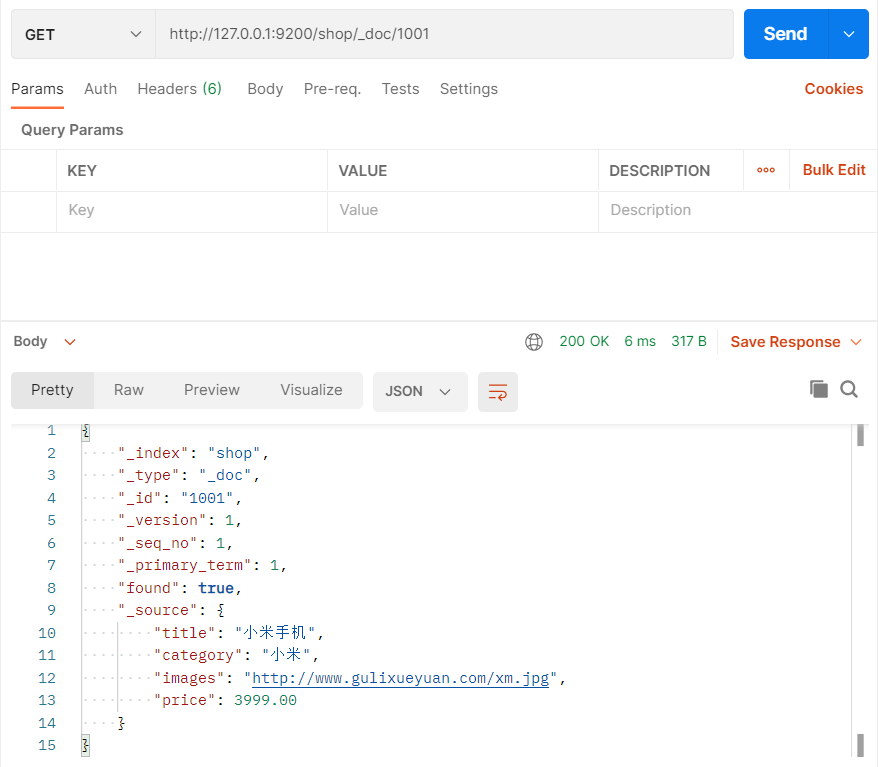Click the category value 小米
Viewport: 878px width, 767px height.
[x=286, y=655]
